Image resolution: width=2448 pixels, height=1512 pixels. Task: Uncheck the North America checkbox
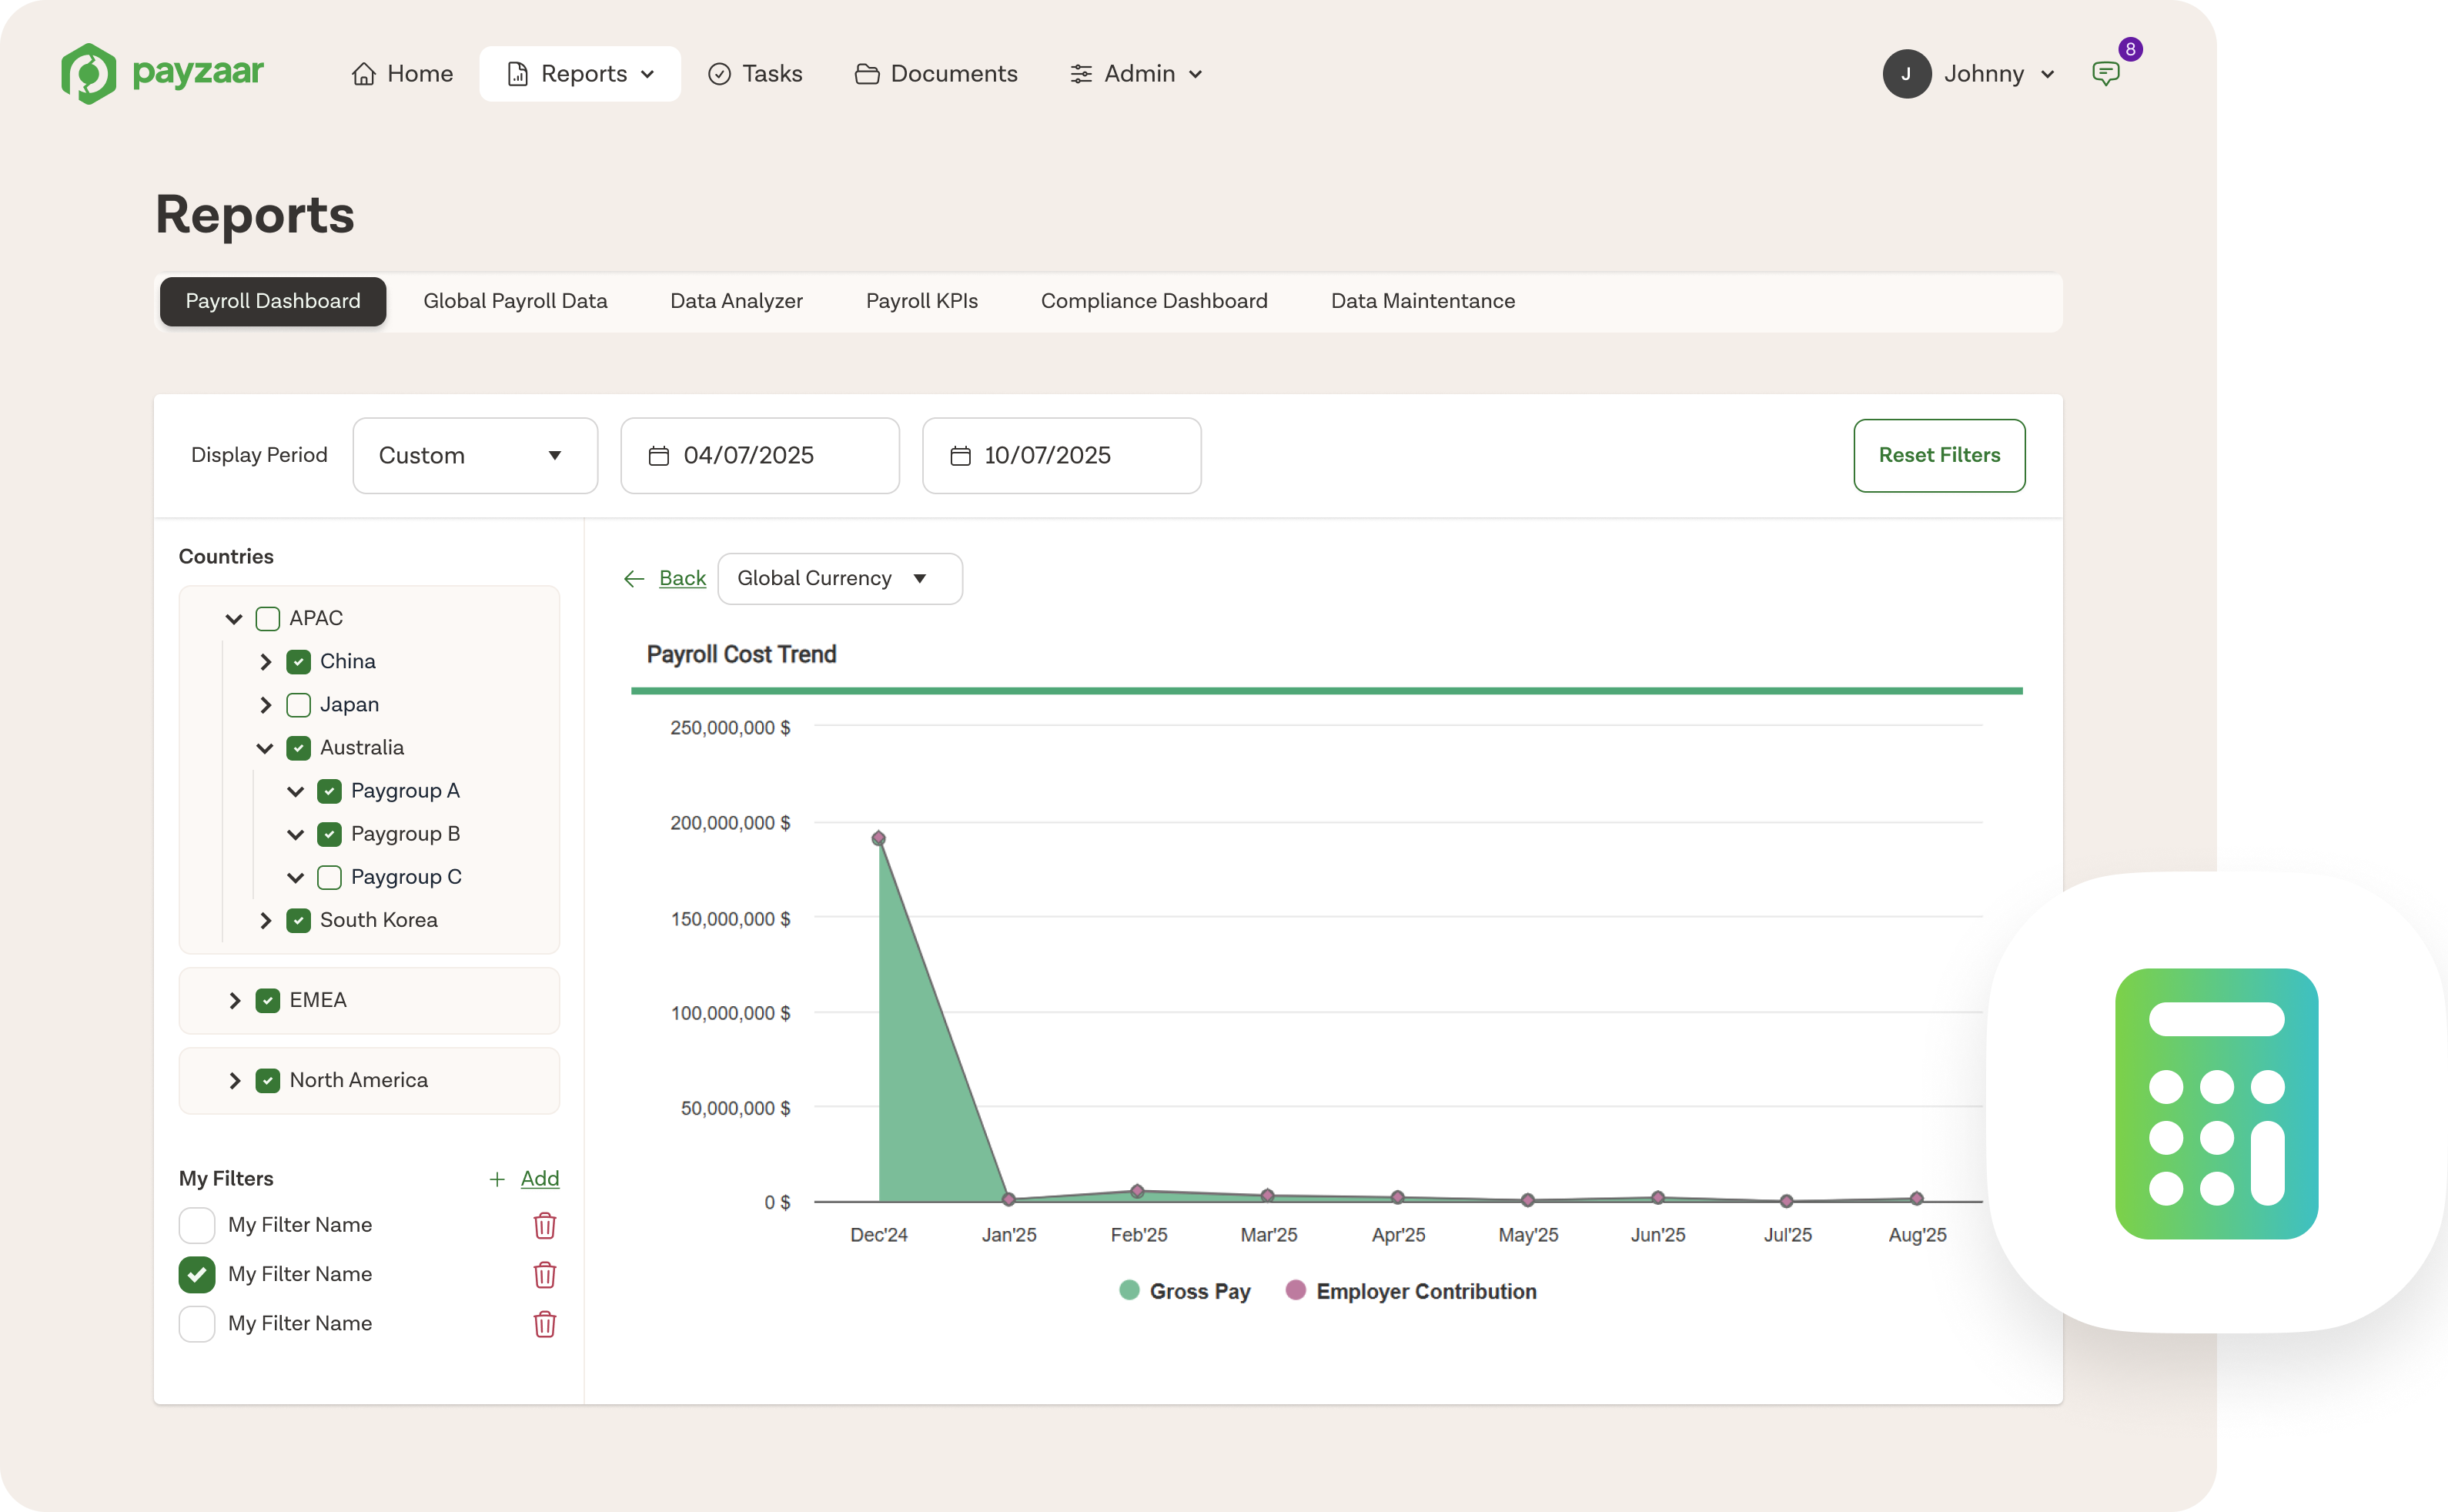click(x=267, y=1080)
